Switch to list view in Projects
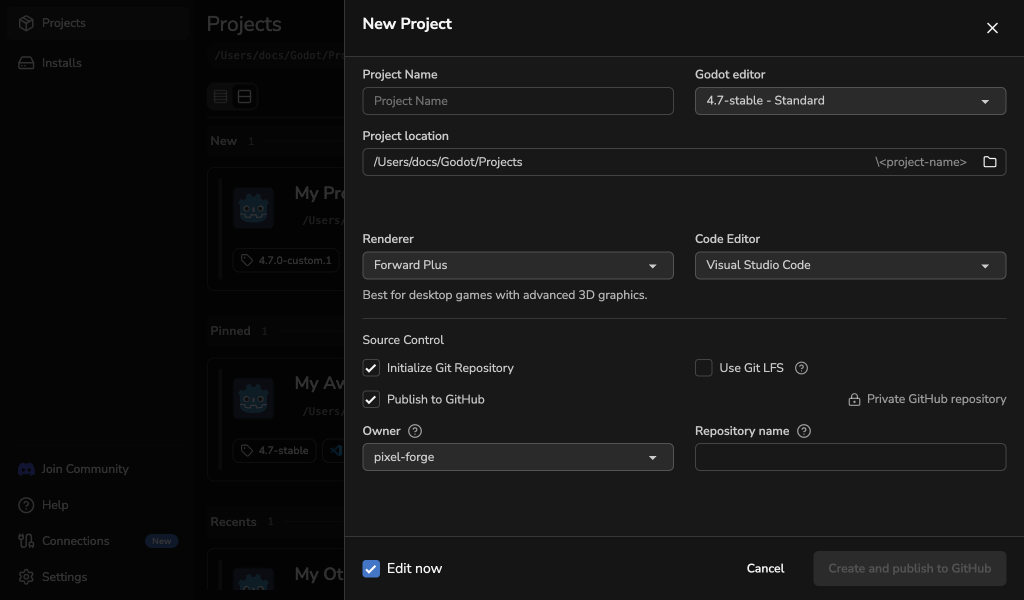The image size is (1024, 600). [221, 97]
